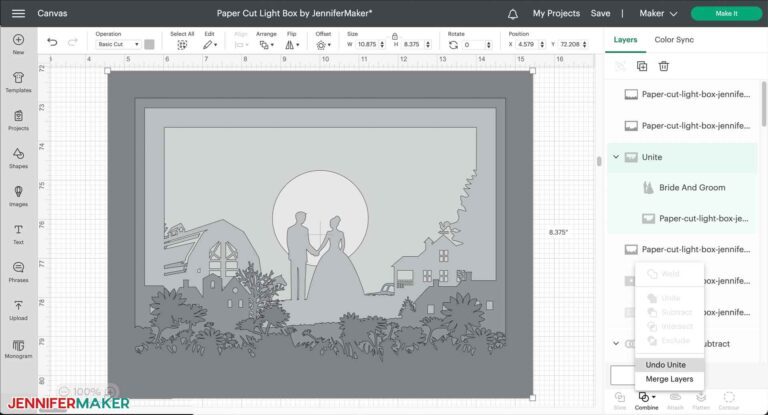The image size is (768, 415).
Task: Click the Rotate angle field
Action: pyautogui.click(x=474, y=45)
